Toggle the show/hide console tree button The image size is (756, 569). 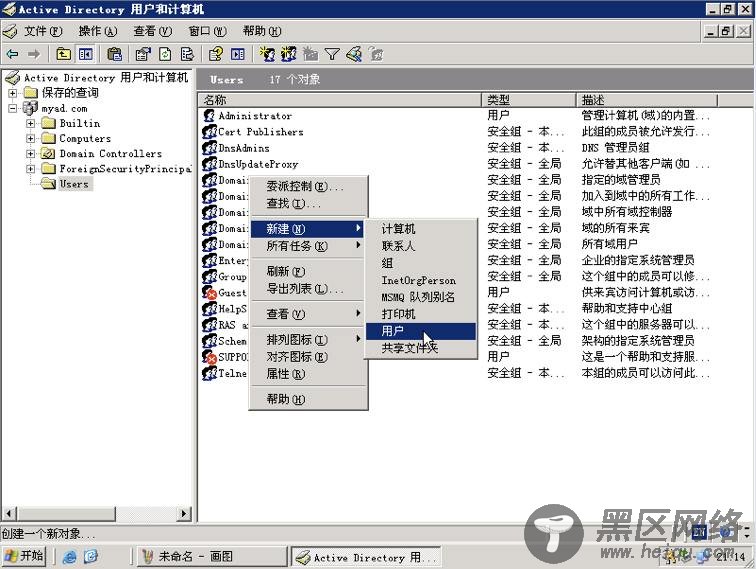86,54
